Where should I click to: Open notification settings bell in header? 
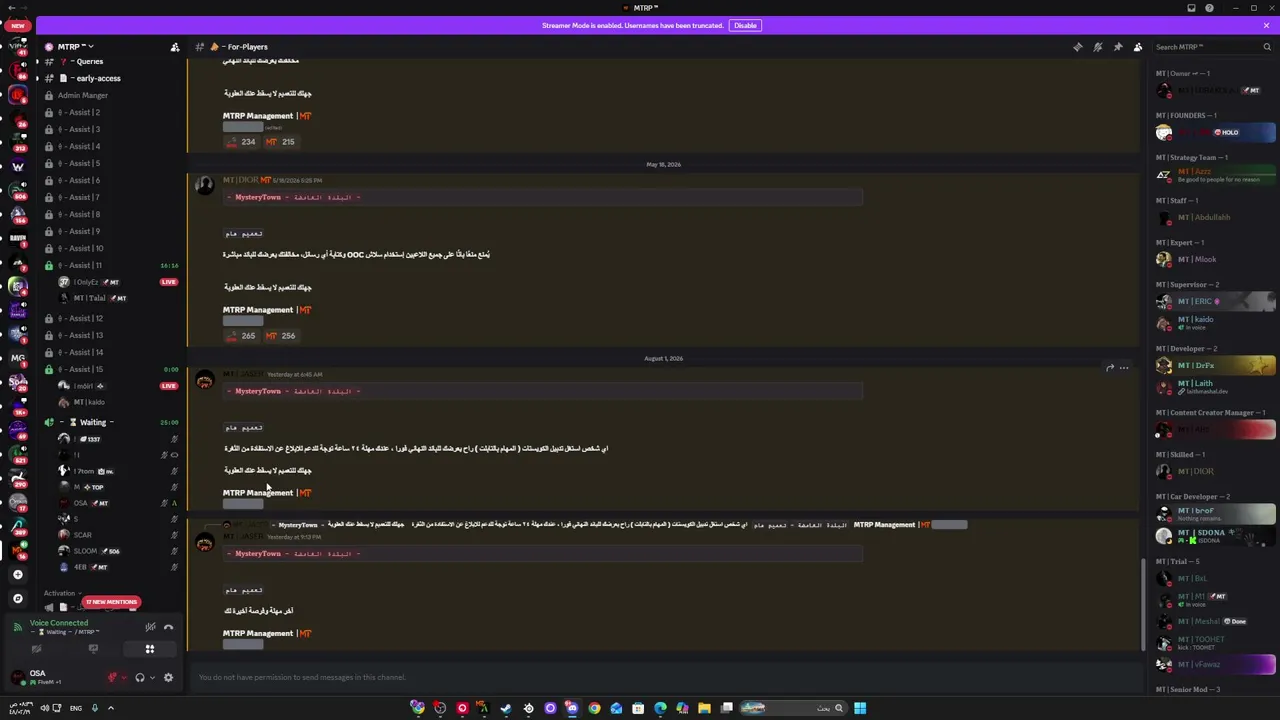click(1097, 47)
